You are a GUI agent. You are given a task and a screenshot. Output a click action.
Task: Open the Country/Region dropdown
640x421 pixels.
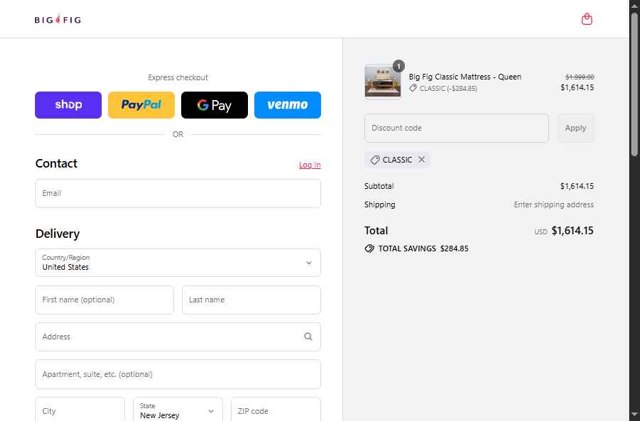pos(178,263)
